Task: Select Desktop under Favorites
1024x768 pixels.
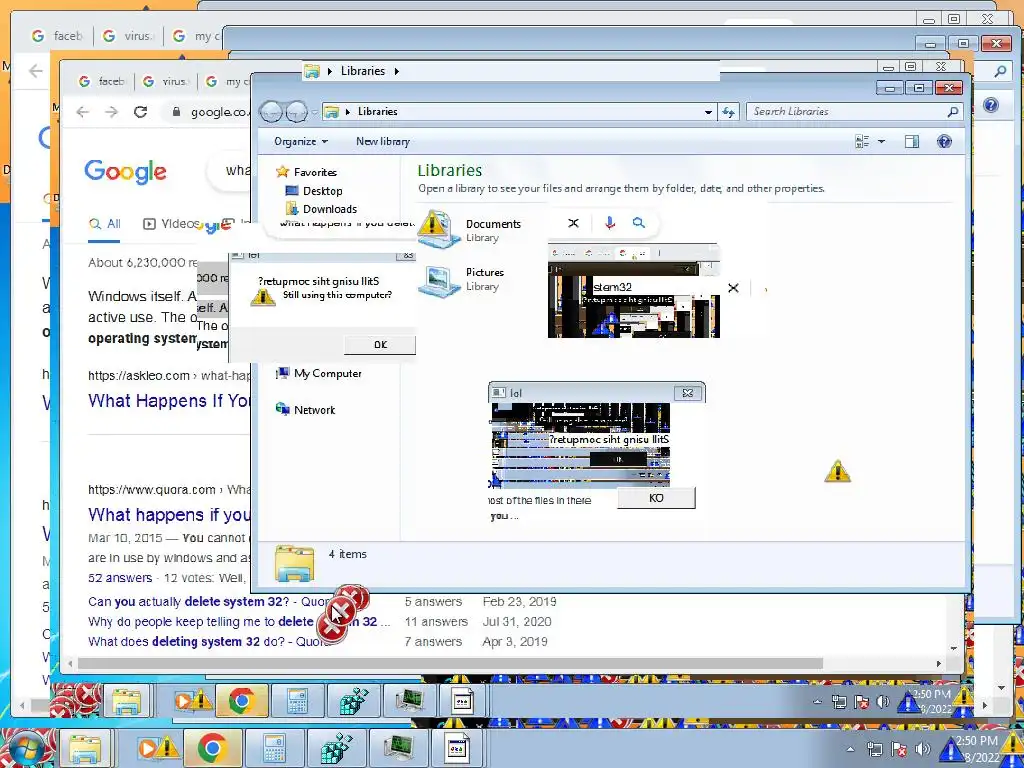Action: click(x=314, y=191)
